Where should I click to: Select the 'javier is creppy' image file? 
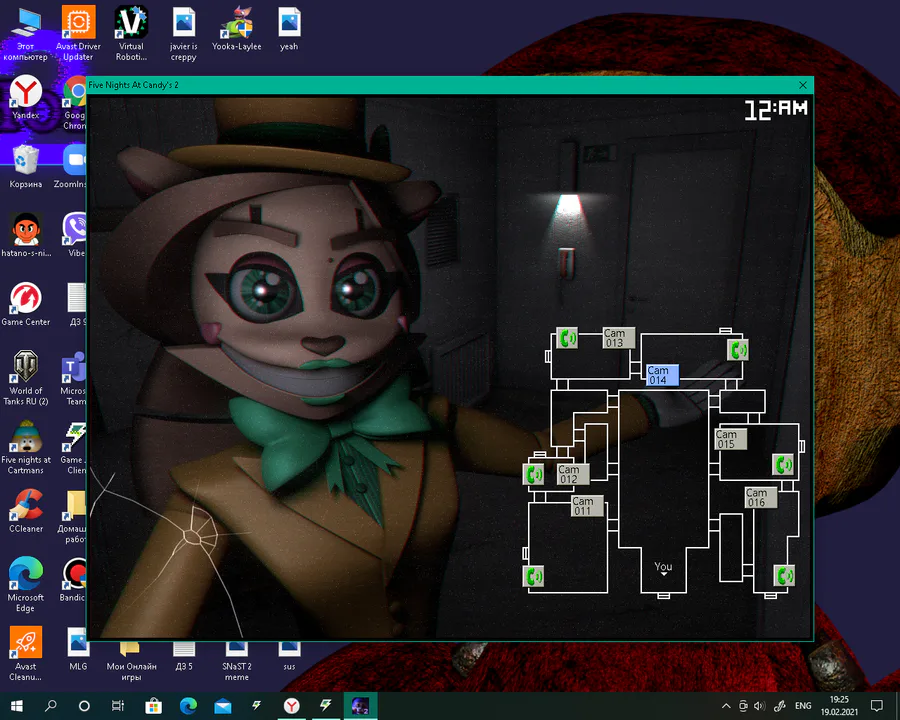[x=184, y=34]
